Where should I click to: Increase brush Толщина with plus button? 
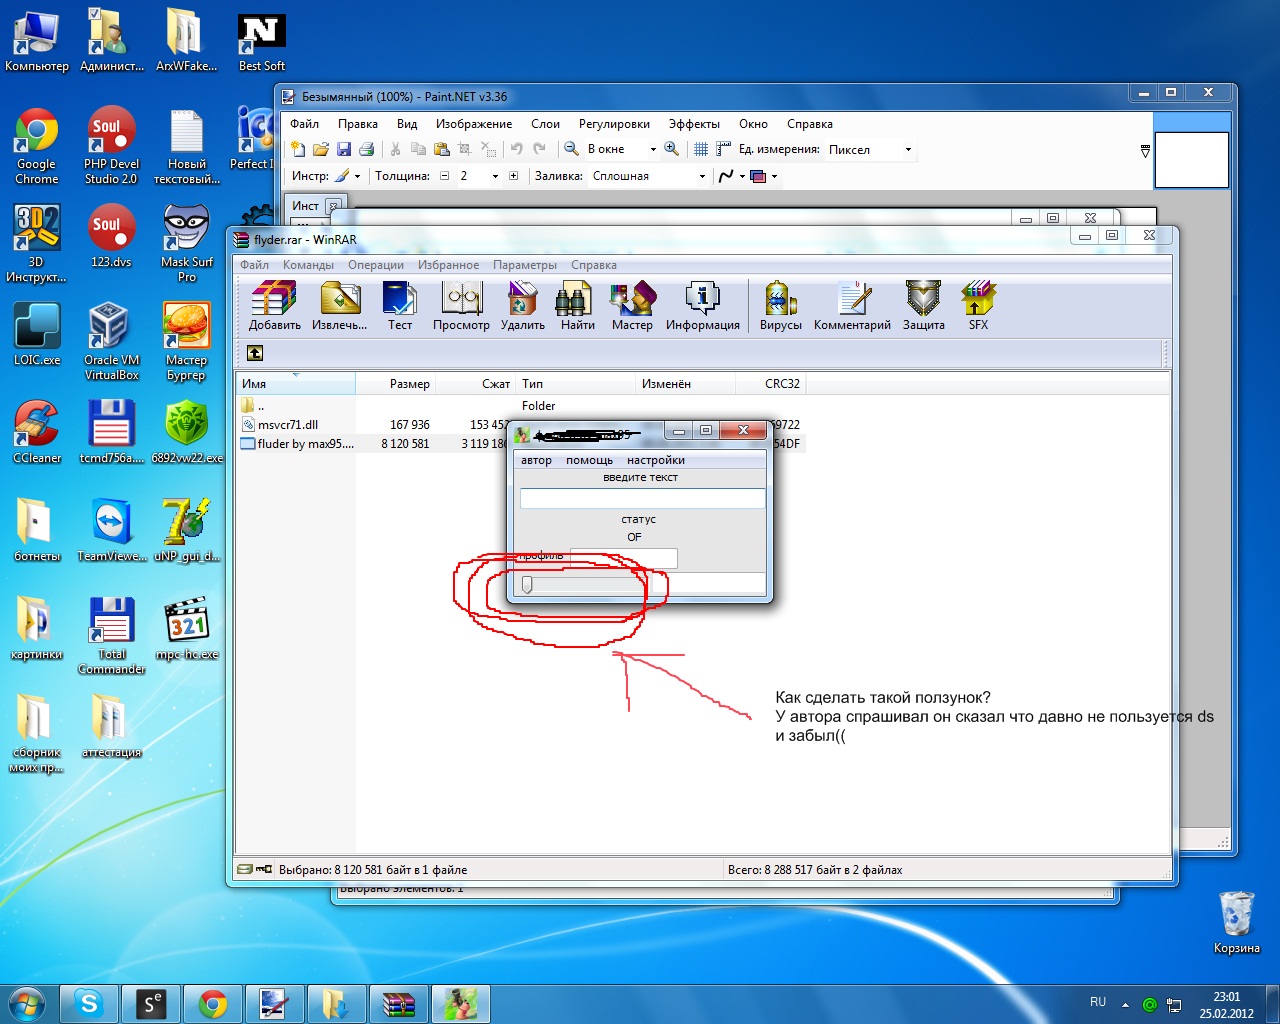(514, 176)
